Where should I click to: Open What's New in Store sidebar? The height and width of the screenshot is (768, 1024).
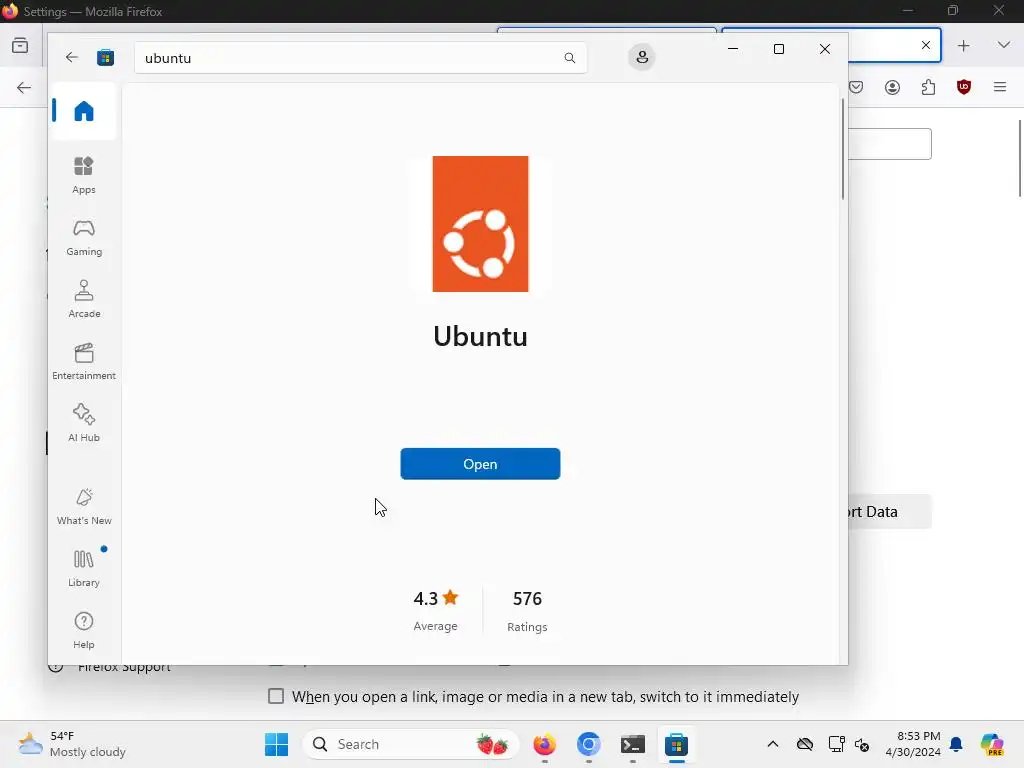click(x=84, y=506)
